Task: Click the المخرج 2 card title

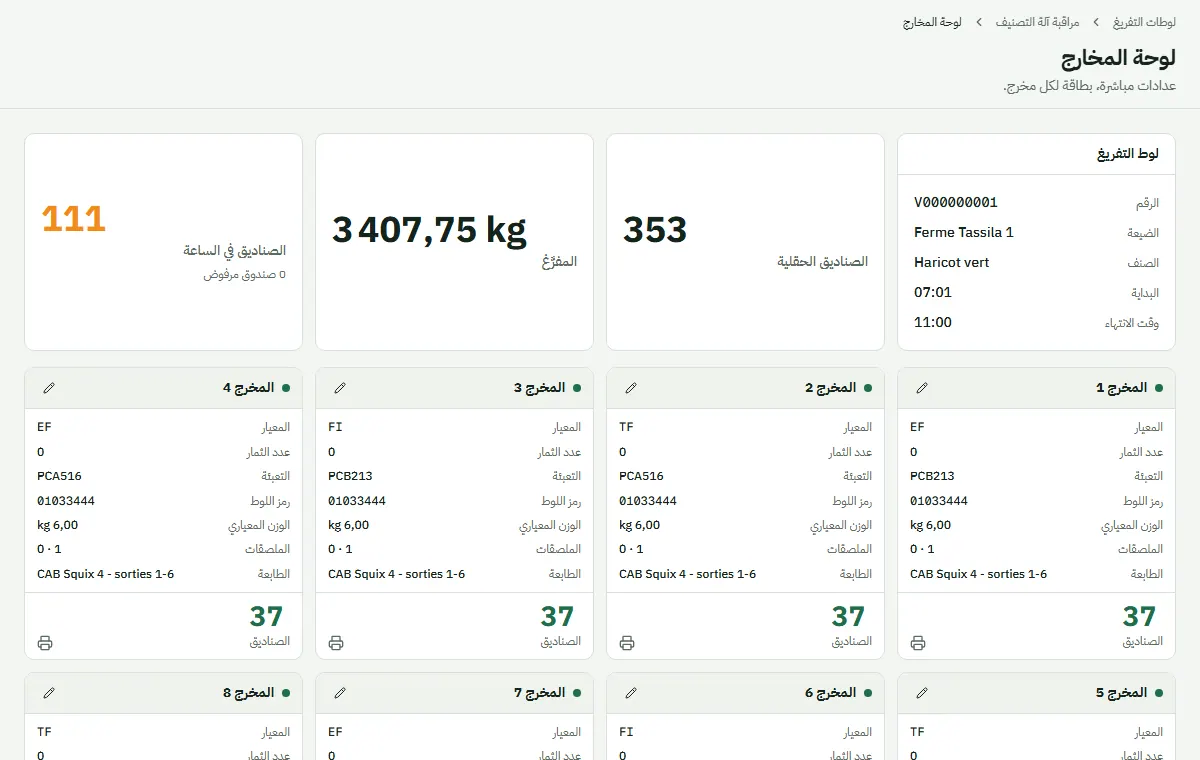Action: tap(831, 388)
